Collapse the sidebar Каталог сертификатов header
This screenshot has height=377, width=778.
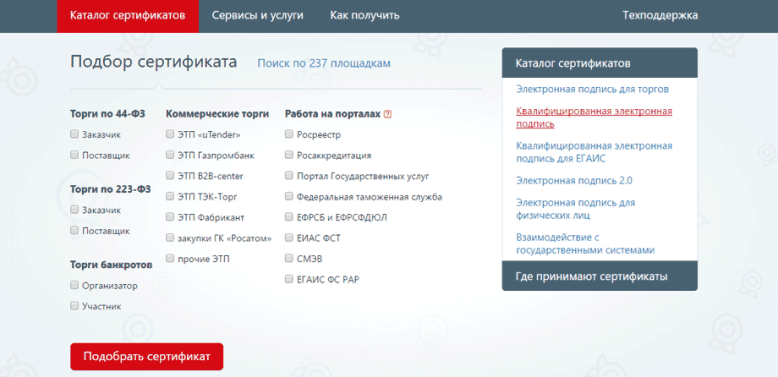600,63
